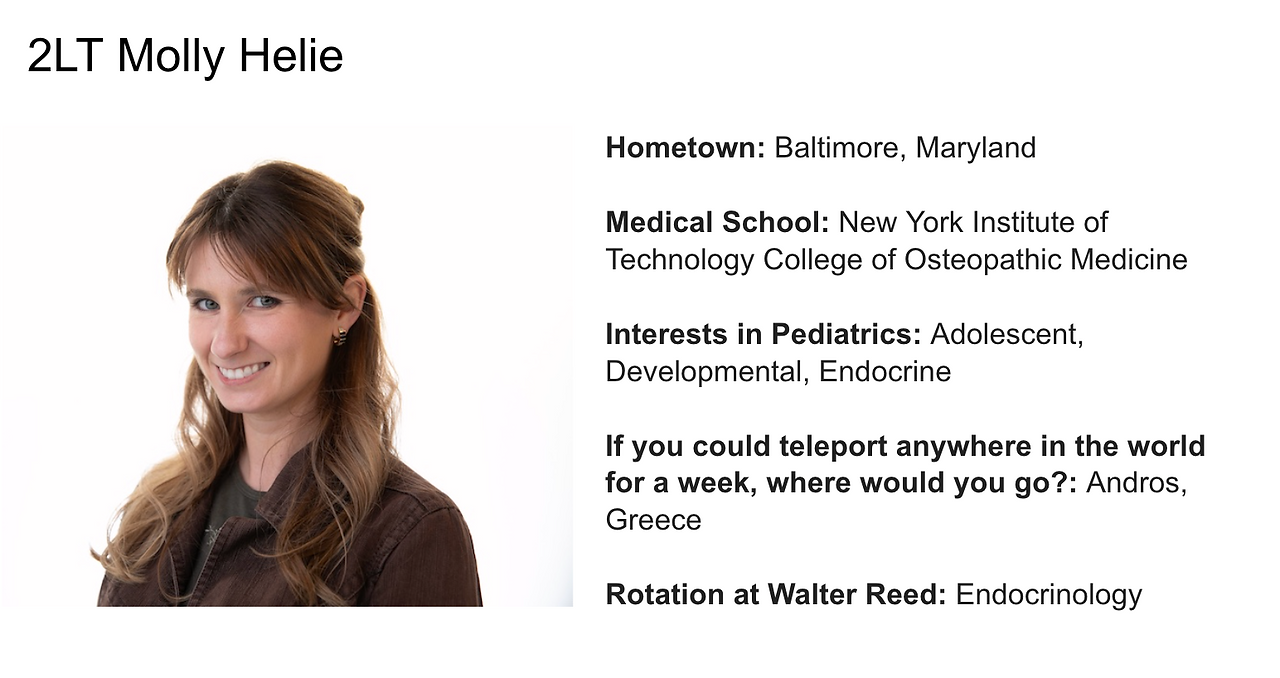Click the word "Andros,"
The image size is (1280, 678).
pyautogui.click(x=1137, y=483)
